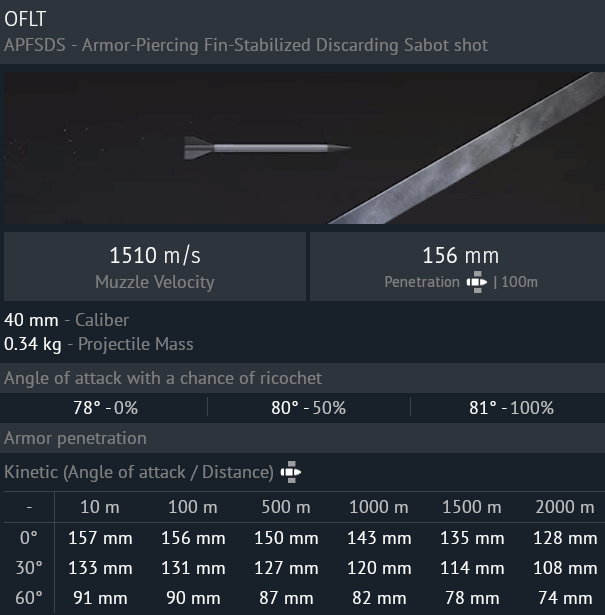Click the 0.34 kg Projectile Mass line
Viewport: 605px width, 615px height.
(99, 344)
